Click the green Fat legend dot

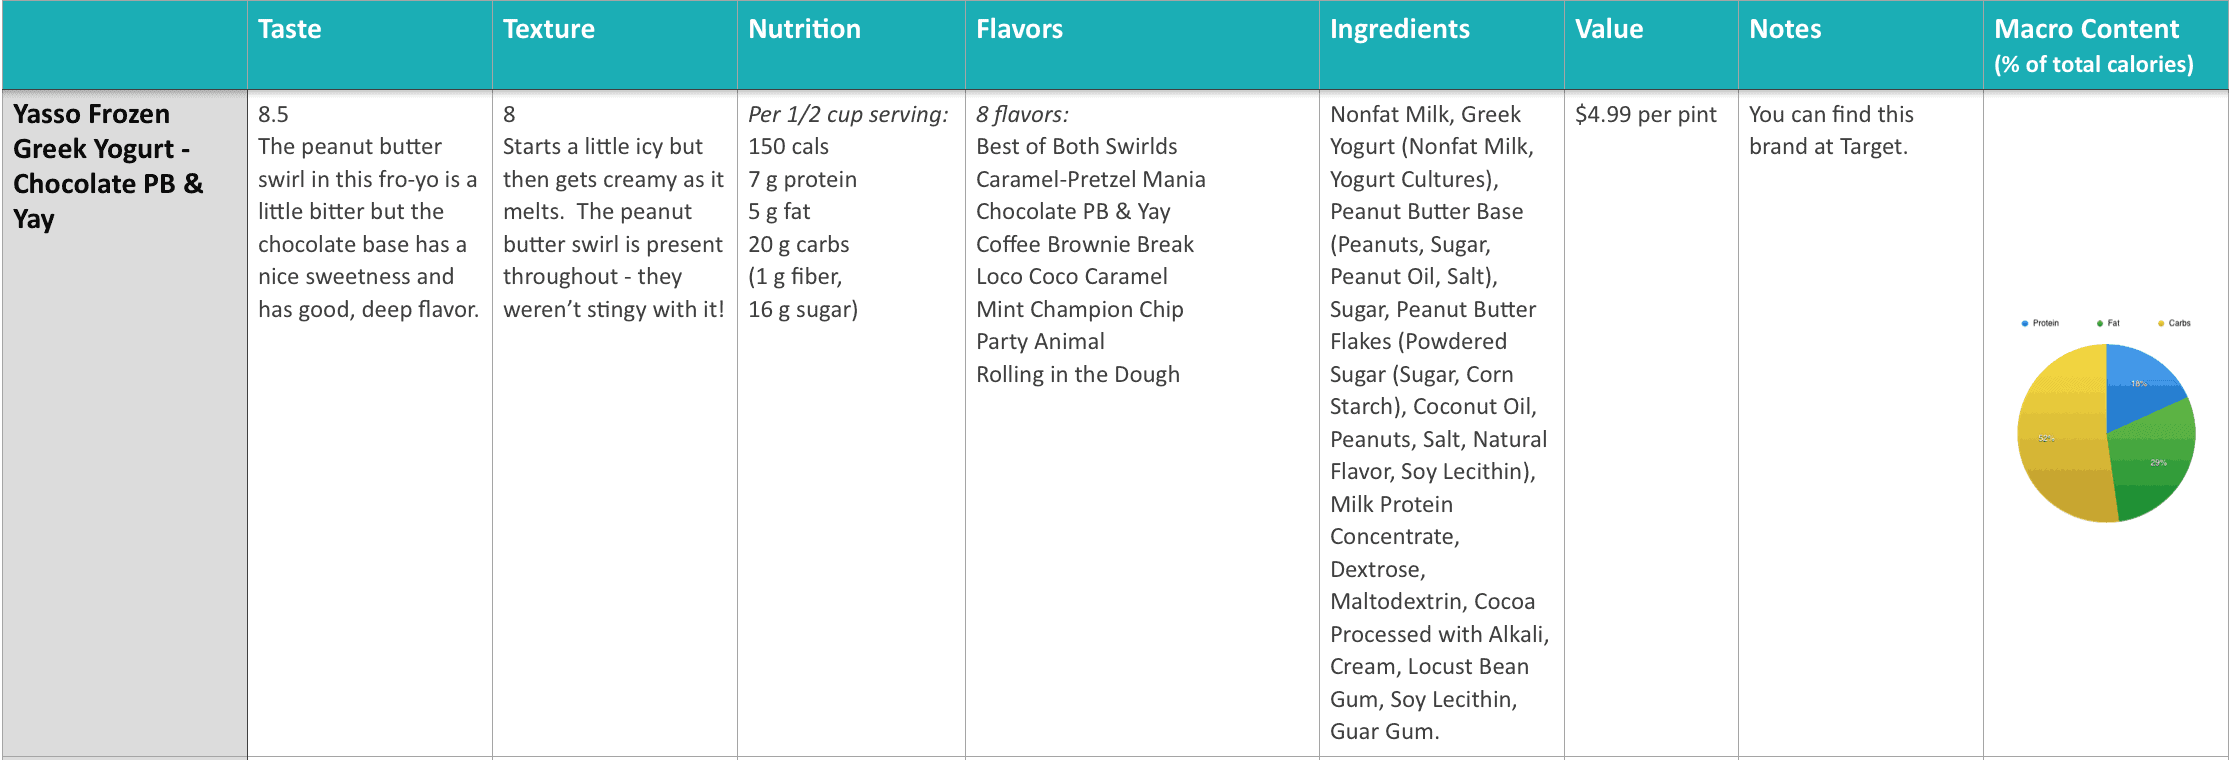click(x=2100, y=323)
